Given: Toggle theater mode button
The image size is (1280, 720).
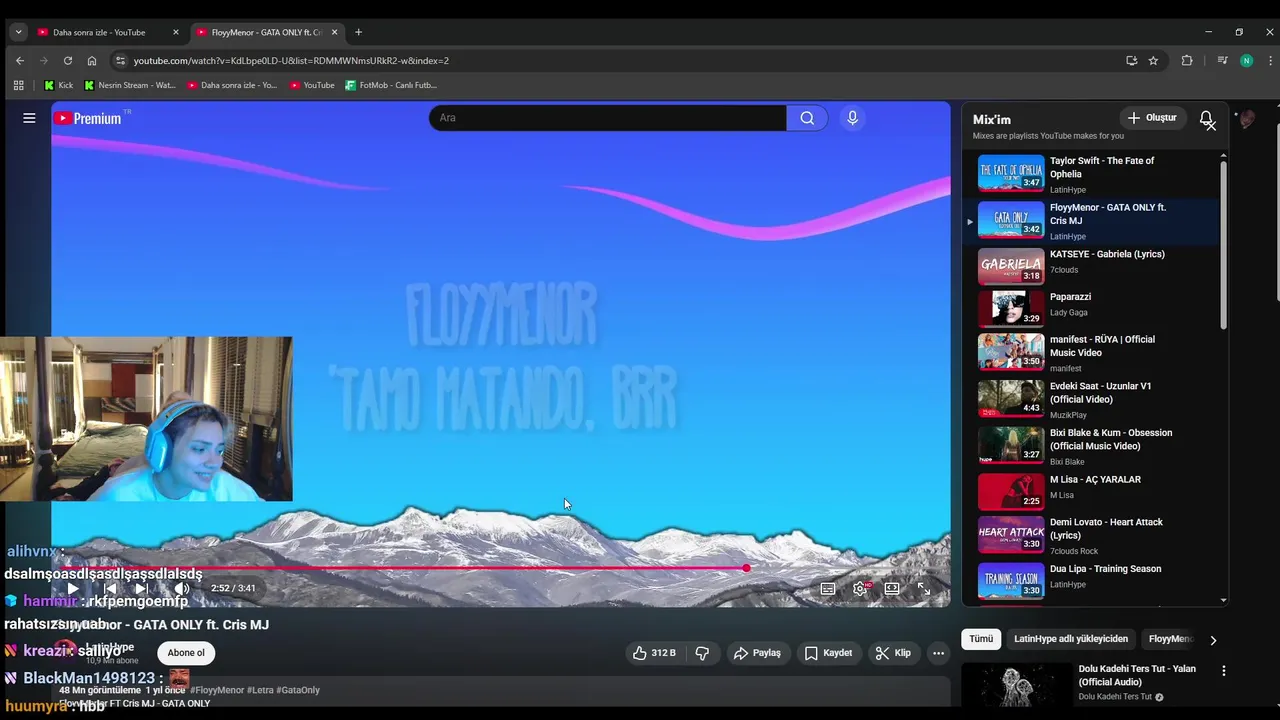Looking at the screenshot, I should [892, 589].
